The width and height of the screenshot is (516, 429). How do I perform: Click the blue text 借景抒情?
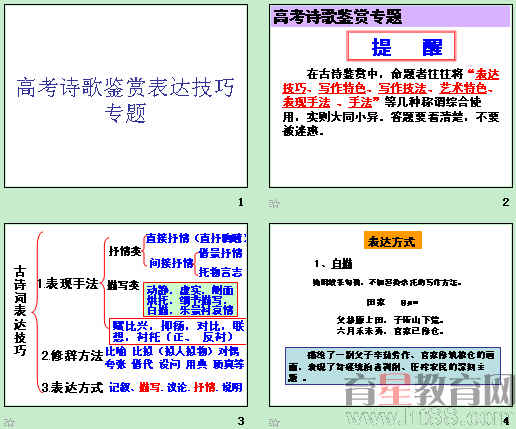[221, 253]
